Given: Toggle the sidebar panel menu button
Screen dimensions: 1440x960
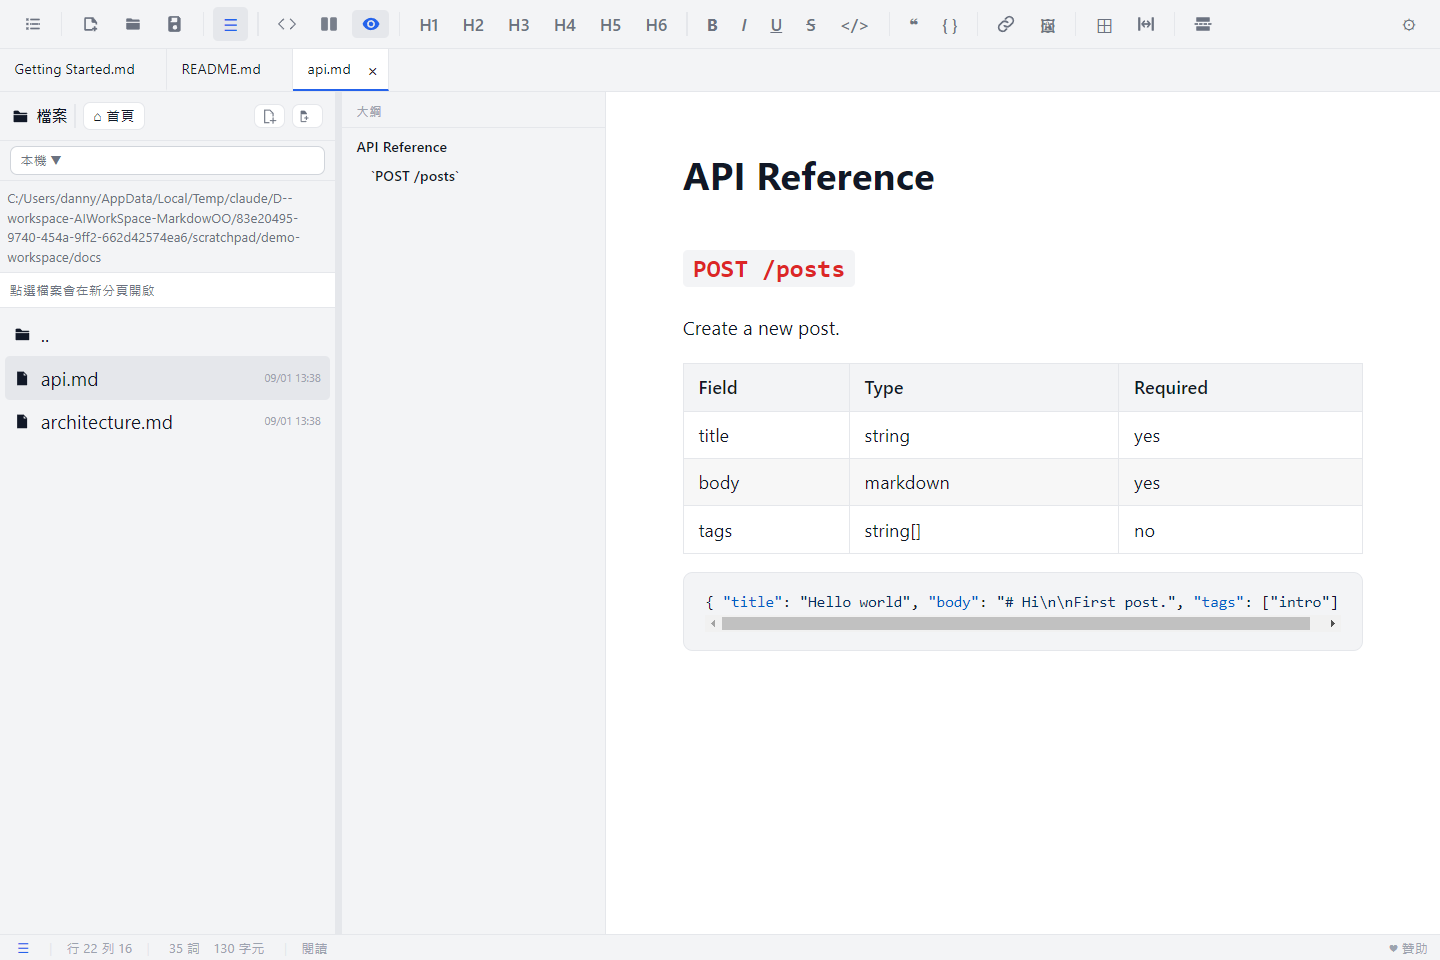Looking at the screenshot, I should (230, 25).
